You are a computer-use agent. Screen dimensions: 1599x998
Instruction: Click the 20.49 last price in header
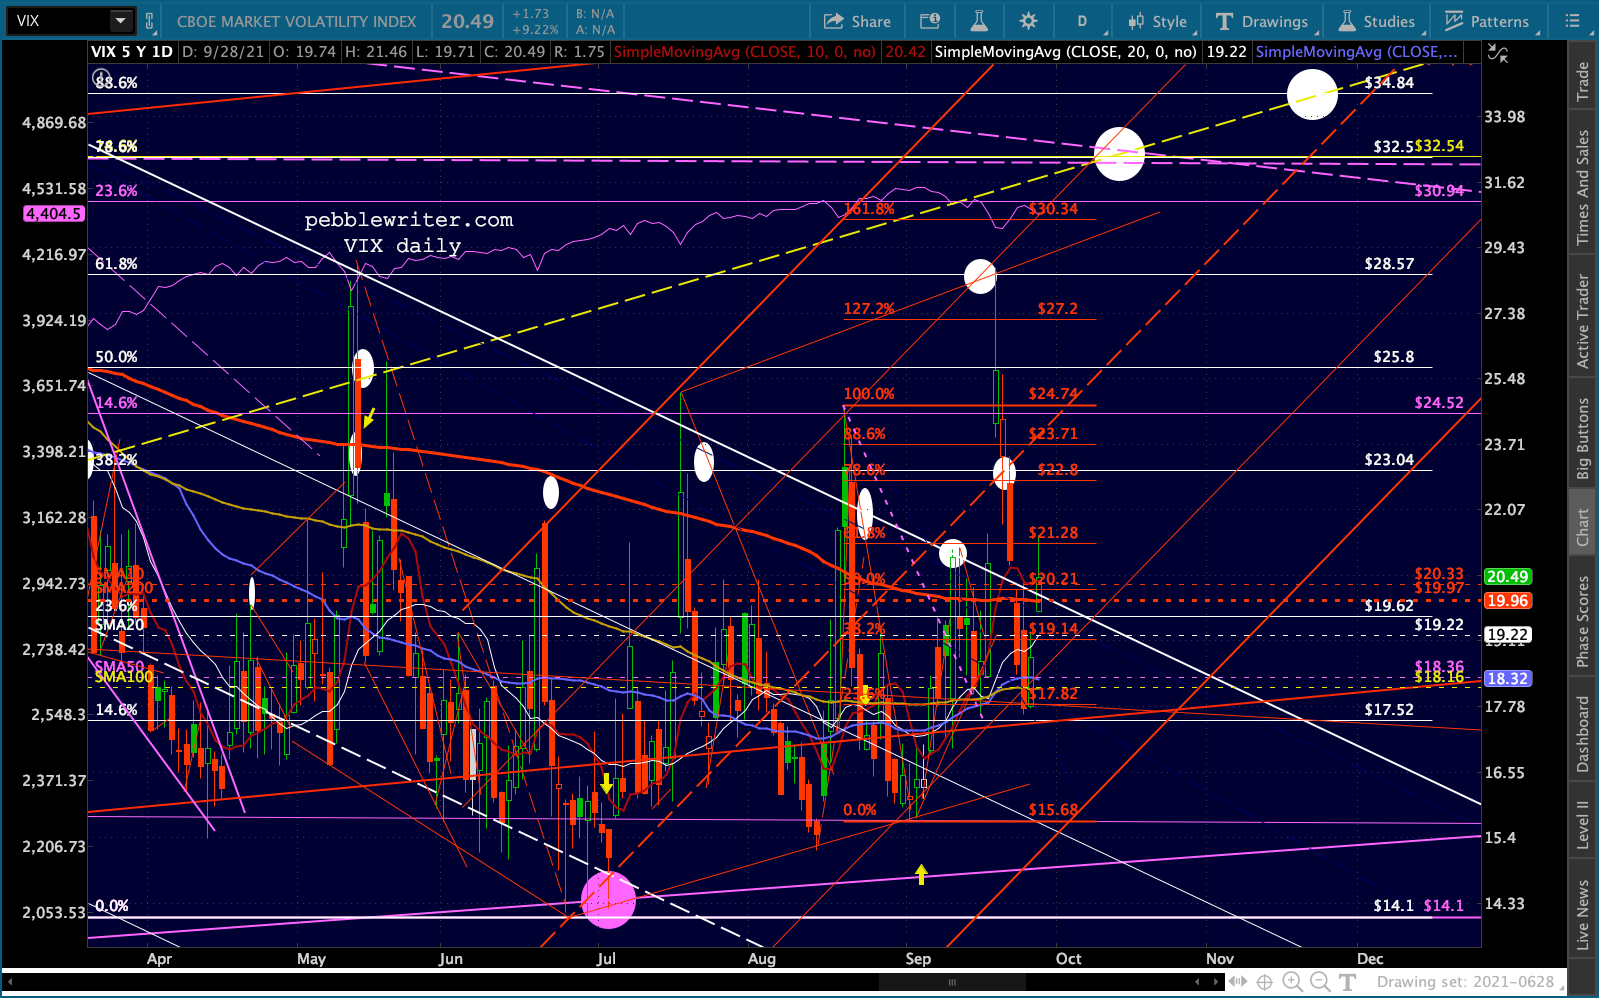click(x=467, y=21)
